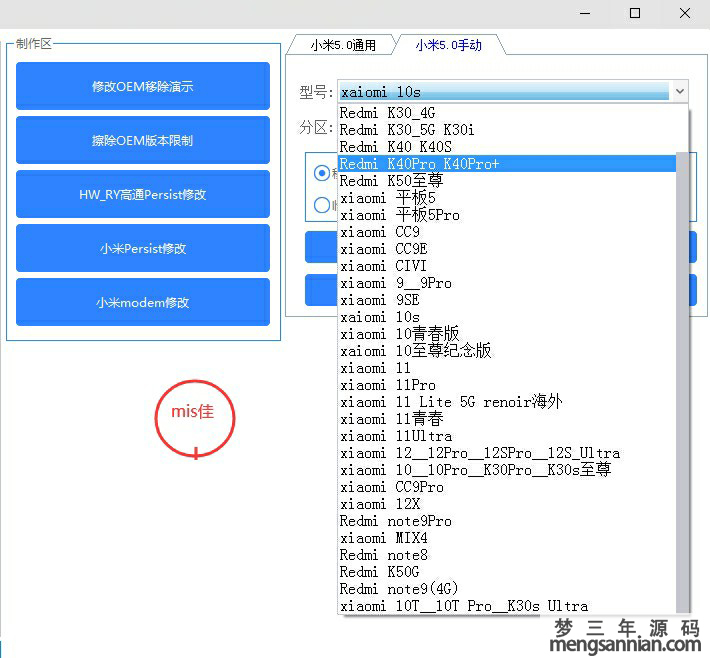The width and height of the screenshot is (710, 658).
Task: Choose xiaomi 11 Lite 5G renoir海外 entry
Action: pyautogui.click(x=507, y=402)
